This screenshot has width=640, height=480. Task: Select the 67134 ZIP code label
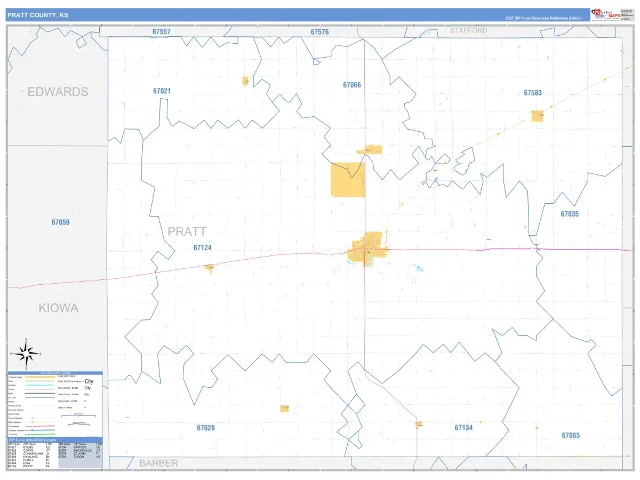tap(464, 427)
